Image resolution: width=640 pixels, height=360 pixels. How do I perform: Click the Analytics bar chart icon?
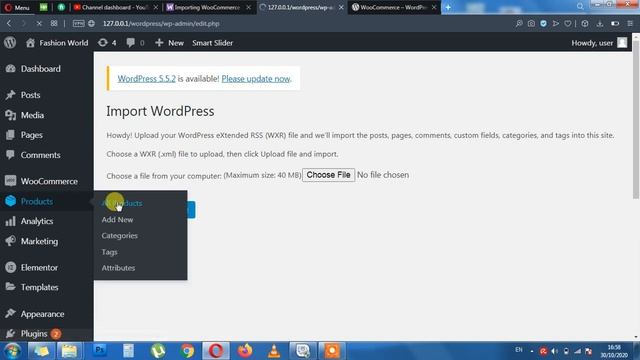[10, 221]
